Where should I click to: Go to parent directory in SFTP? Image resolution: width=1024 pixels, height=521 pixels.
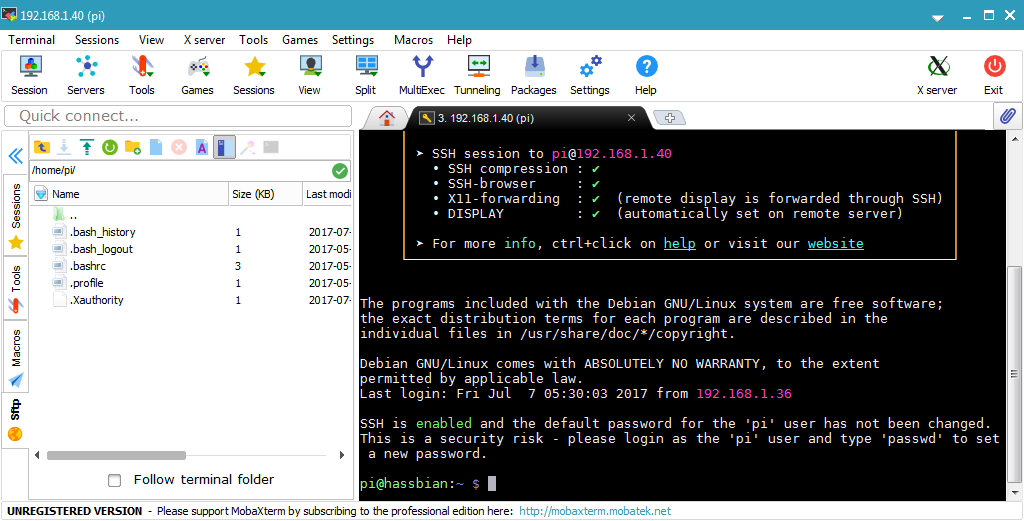(x=41, y=147)
